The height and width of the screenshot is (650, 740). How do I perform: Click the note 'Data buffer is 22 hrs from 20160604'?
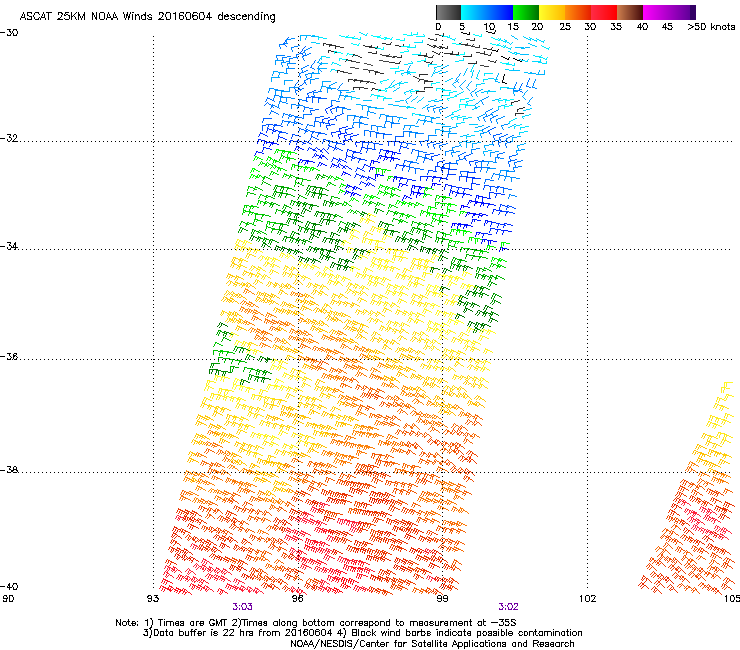(243, 633)
